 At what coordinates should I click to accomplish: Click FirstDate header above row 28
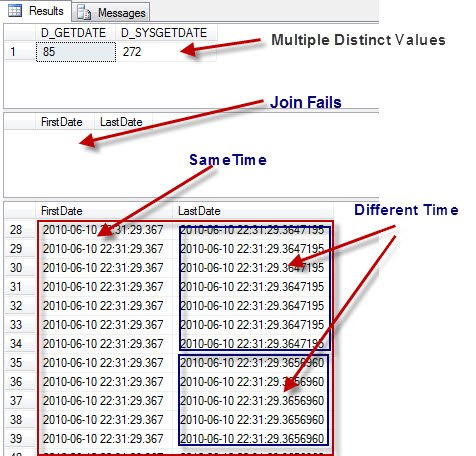104,211
